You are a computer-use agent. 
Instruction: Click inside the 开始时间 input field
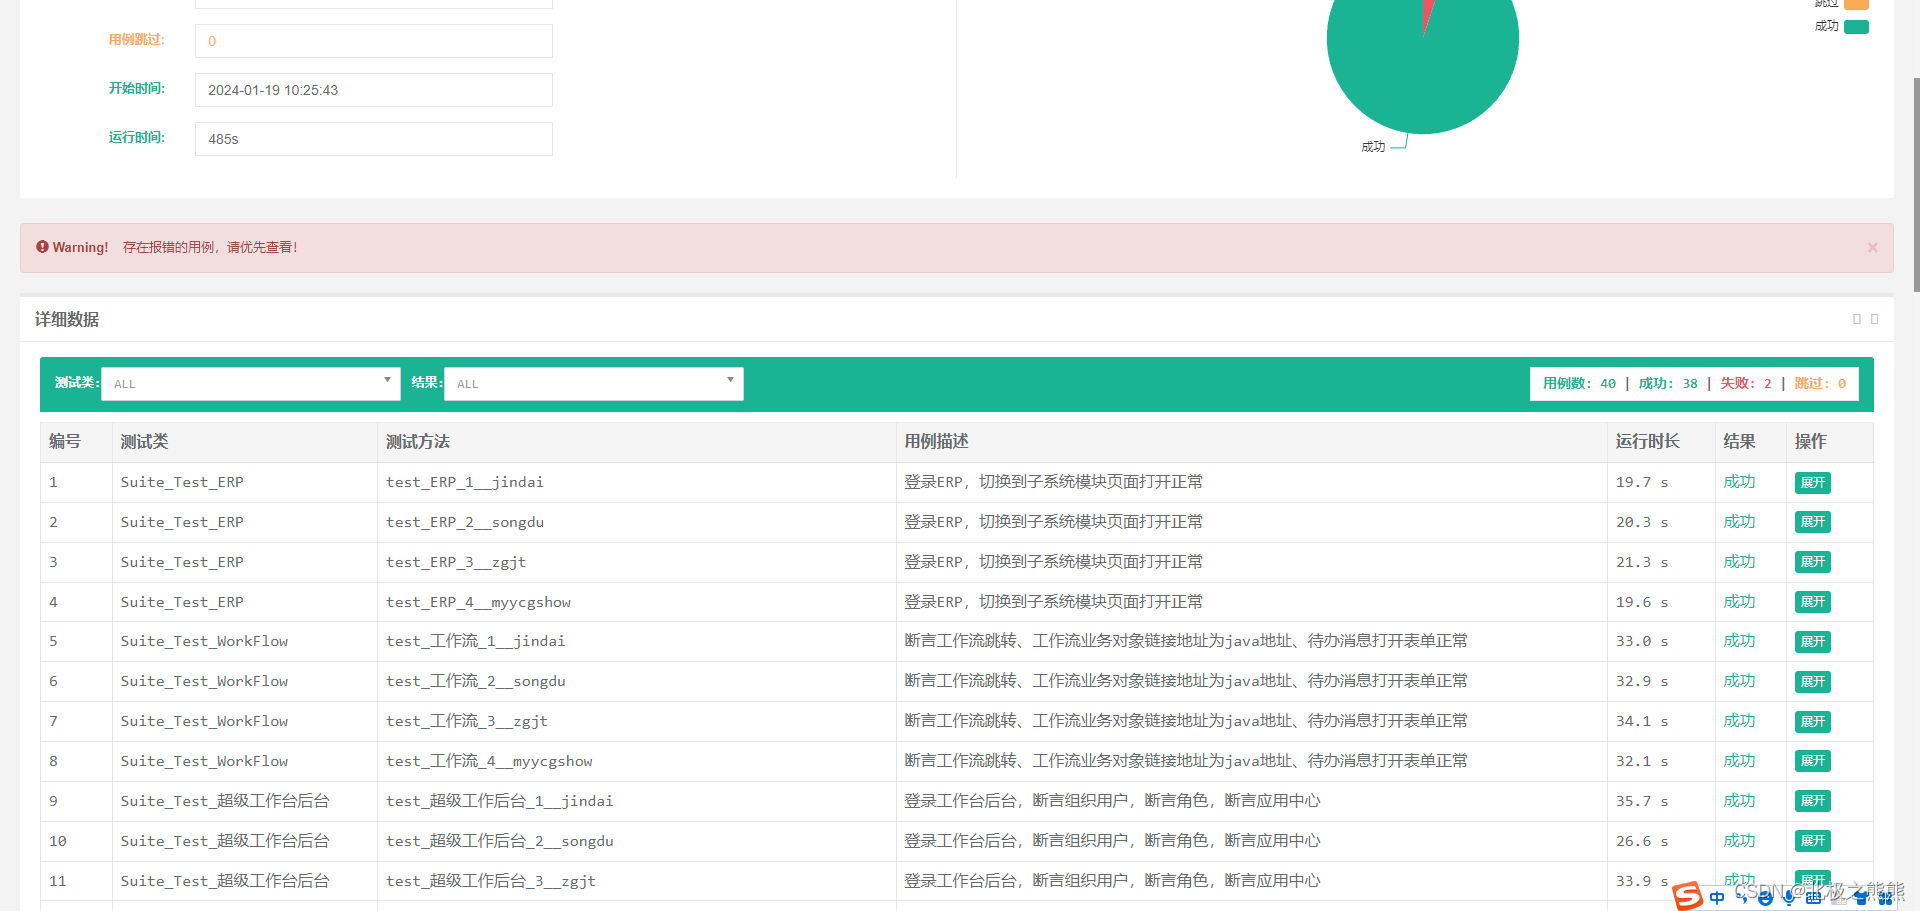coord(372,90)
